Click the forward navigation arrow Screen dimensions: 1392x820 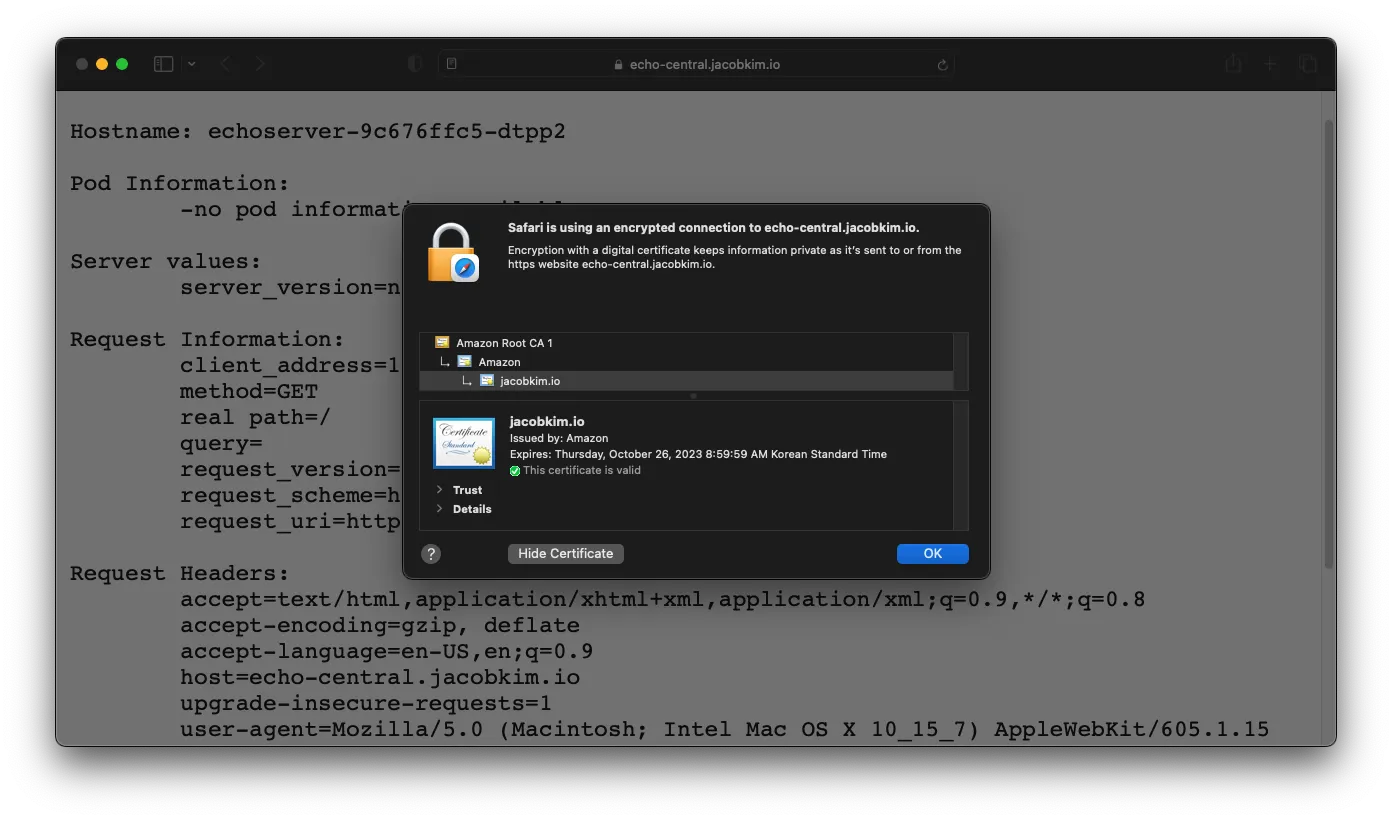point(261,63)
